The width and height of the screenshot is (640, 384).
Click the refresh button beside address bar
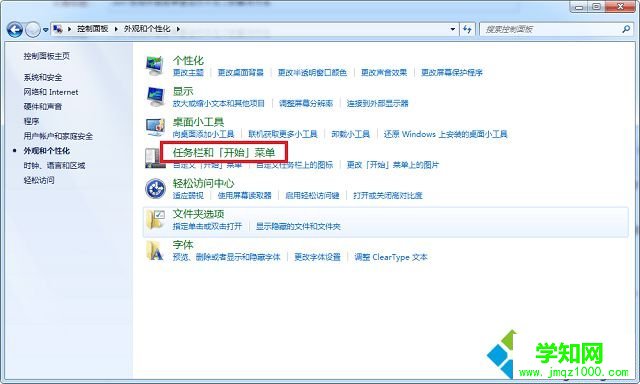coord(467,29)
